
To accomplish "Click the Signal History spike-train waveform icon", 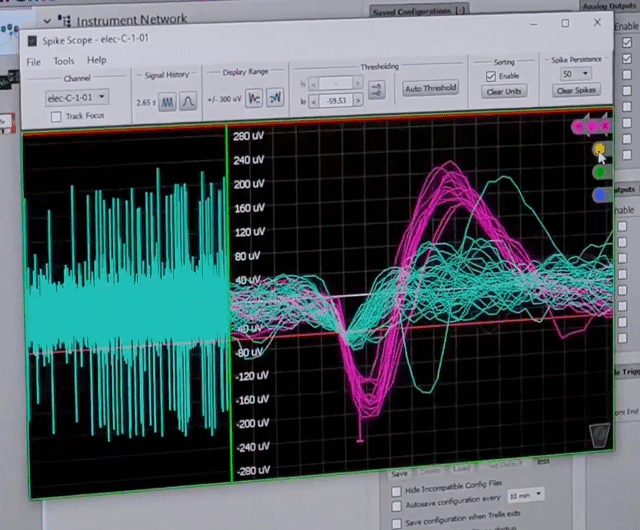I will [167, 100].
